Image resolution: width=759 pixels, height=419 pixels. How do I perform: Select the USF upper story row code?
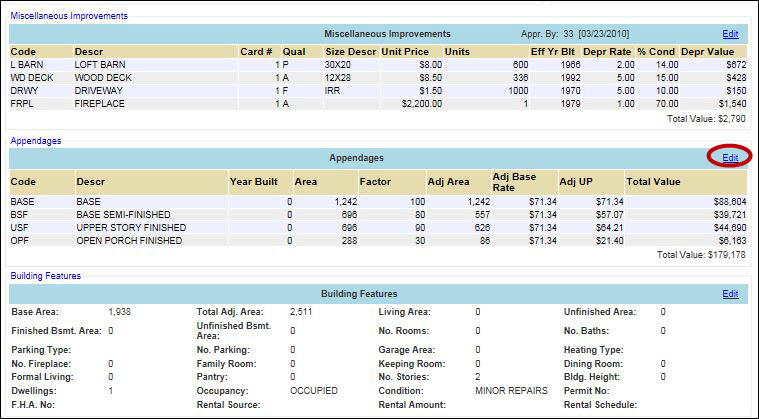point(19,228)
